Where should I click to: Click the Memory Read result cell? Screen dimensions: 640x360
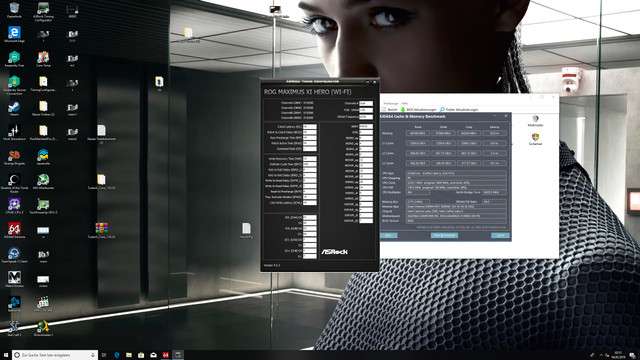tap(418, 133)
